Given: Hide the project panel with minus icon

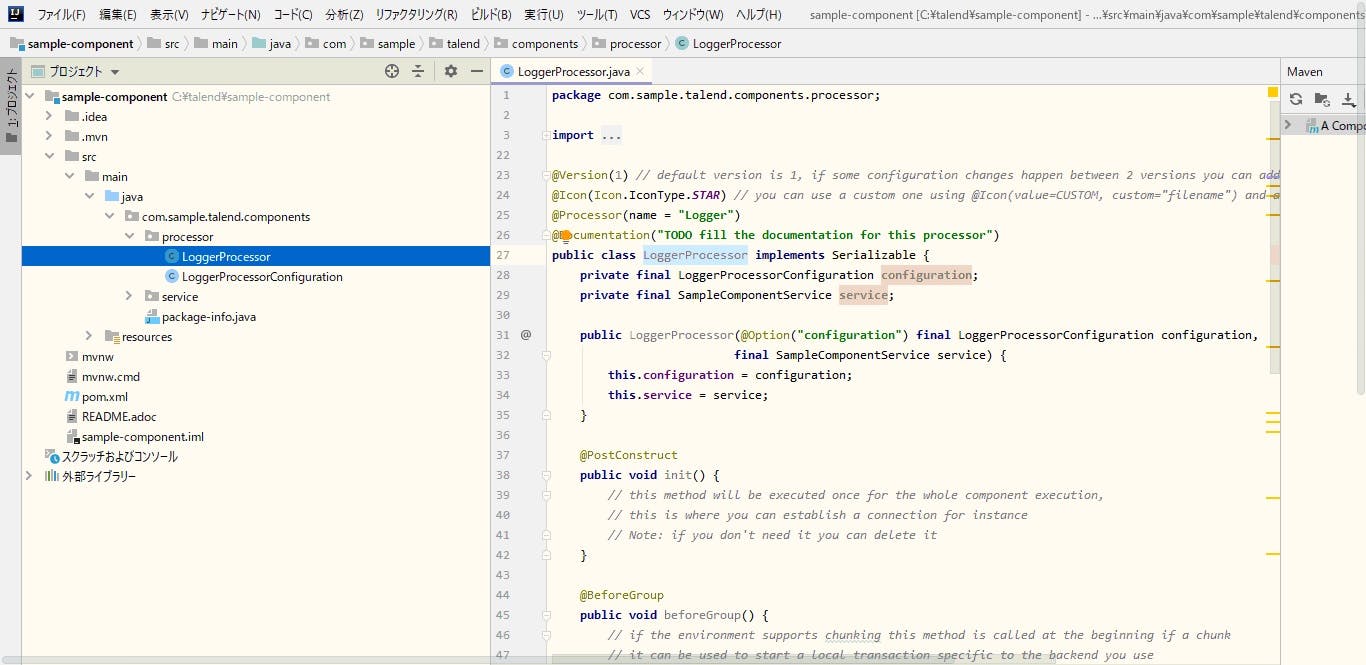Looking at the screenshot, I should pos(477,71).
